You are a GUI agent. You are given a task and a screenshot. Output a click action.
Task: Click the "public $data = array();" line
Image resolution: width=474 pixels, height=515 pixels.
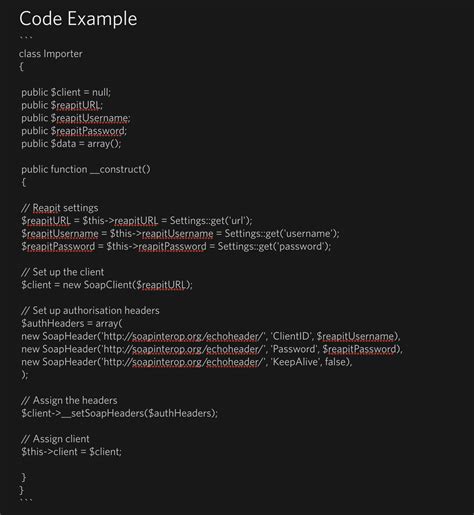click(71, 144)
